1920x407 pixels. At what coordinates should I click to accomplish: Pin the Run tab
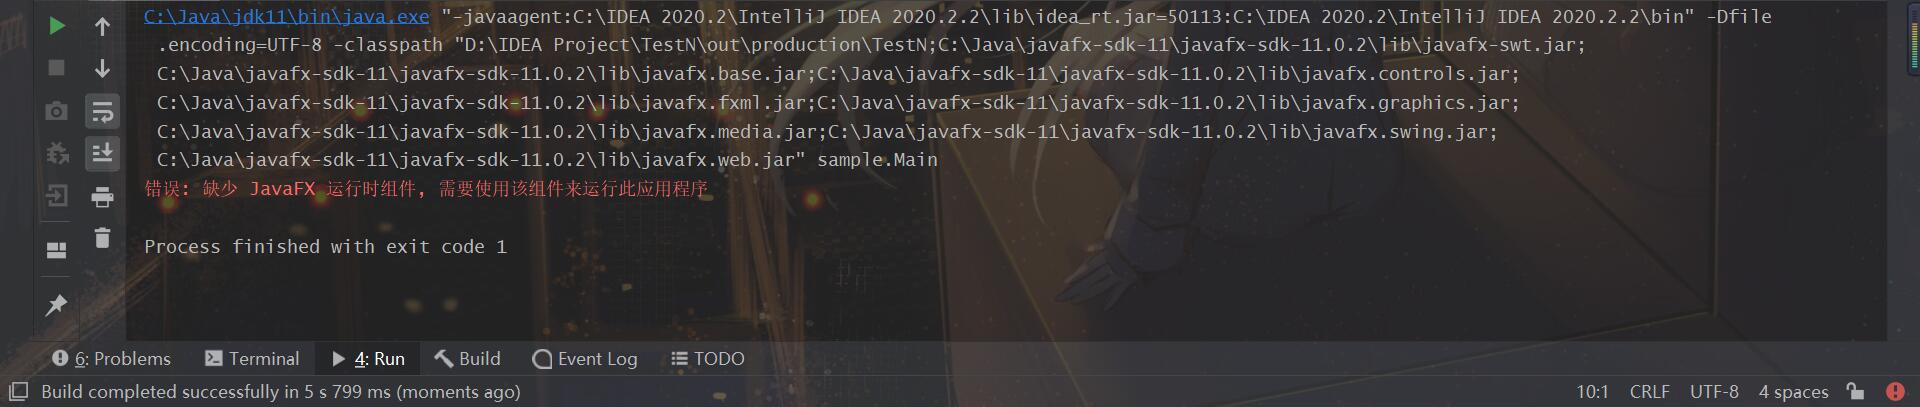(x=57, y=305)
